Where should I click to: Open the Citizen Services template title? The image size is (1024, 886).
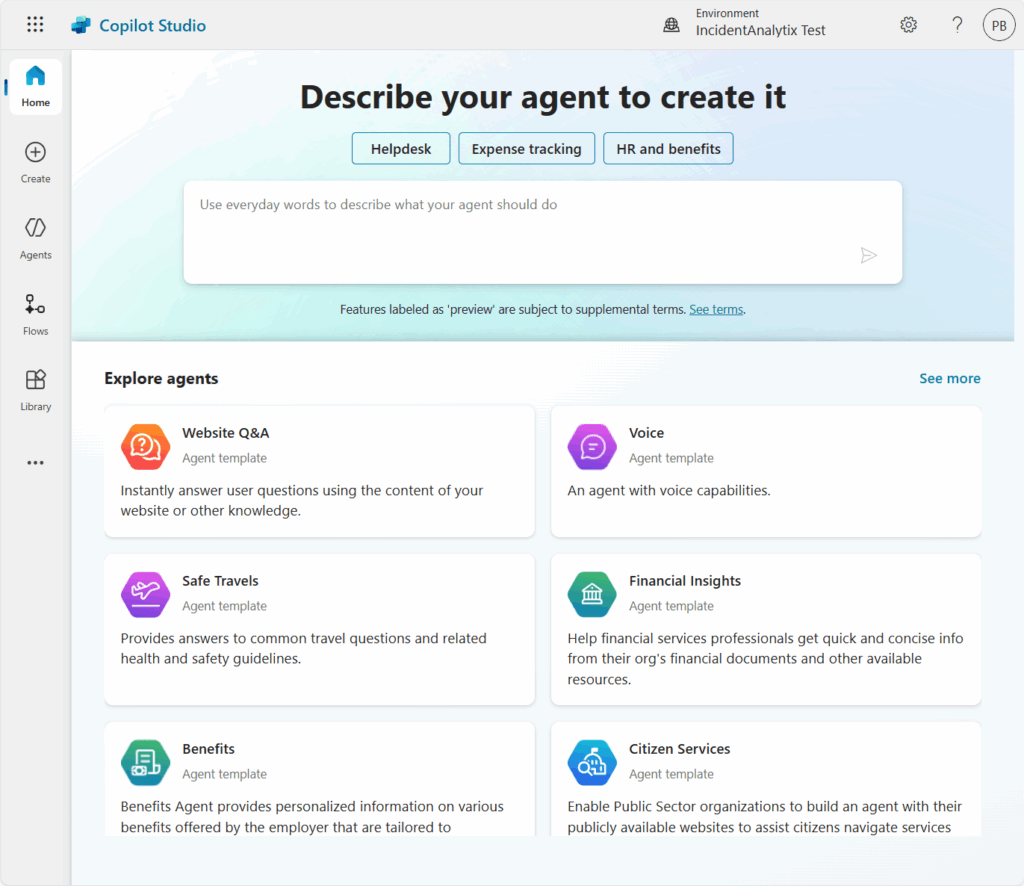(x=679, y=749)
